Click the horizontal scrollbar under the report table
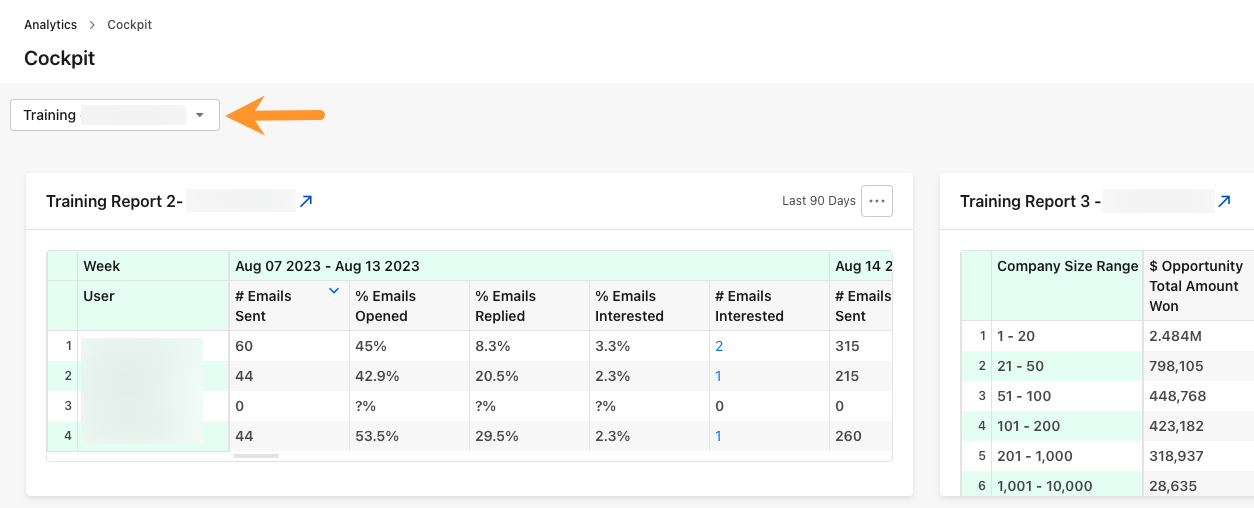Image resolution: width=1254 pixels, height=508 pixels. [x=256, y=456]
